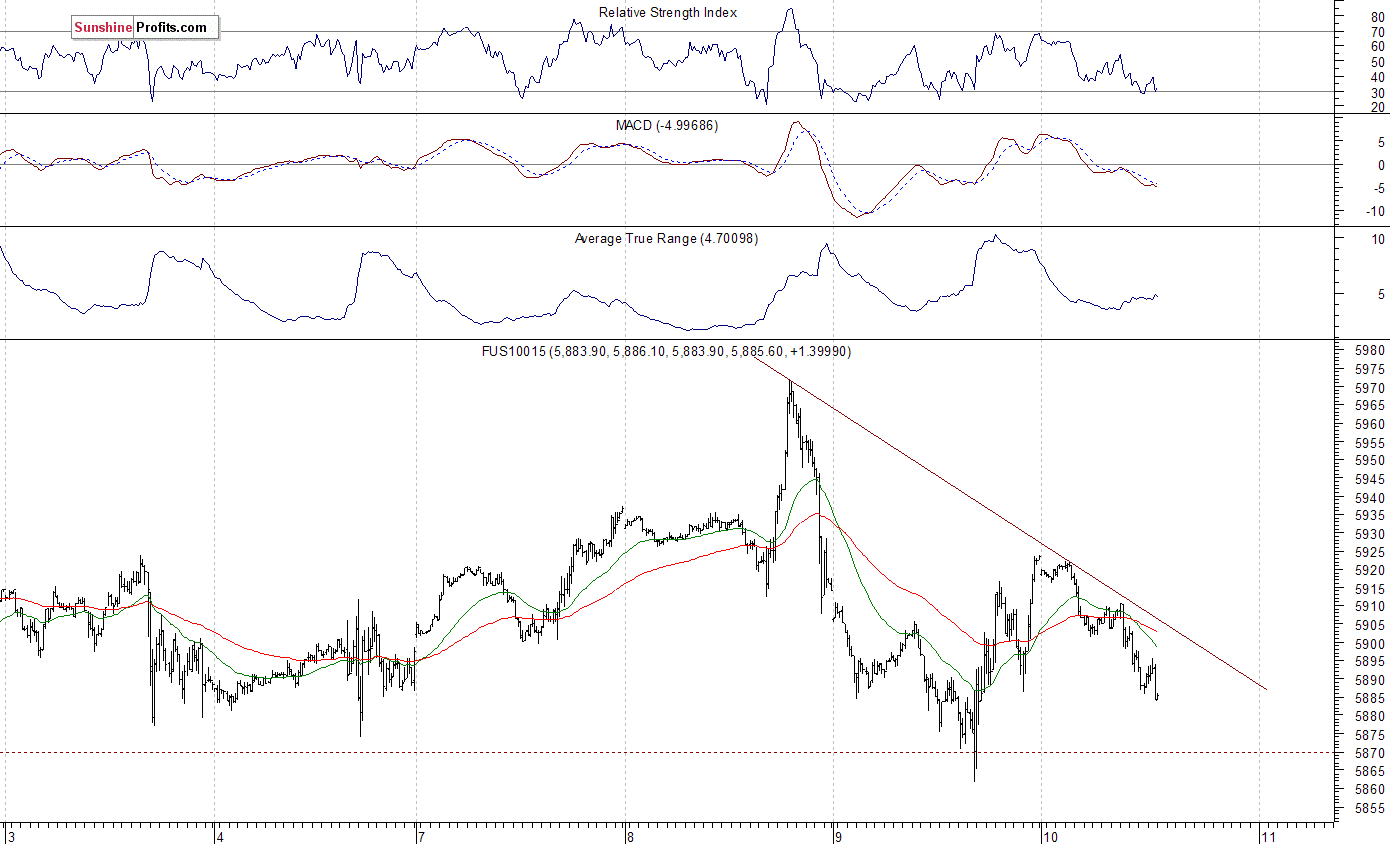Screen dimensions: 1390x844
Task: Select the Relative Strength Index title
Action: (x=668, y=13)
